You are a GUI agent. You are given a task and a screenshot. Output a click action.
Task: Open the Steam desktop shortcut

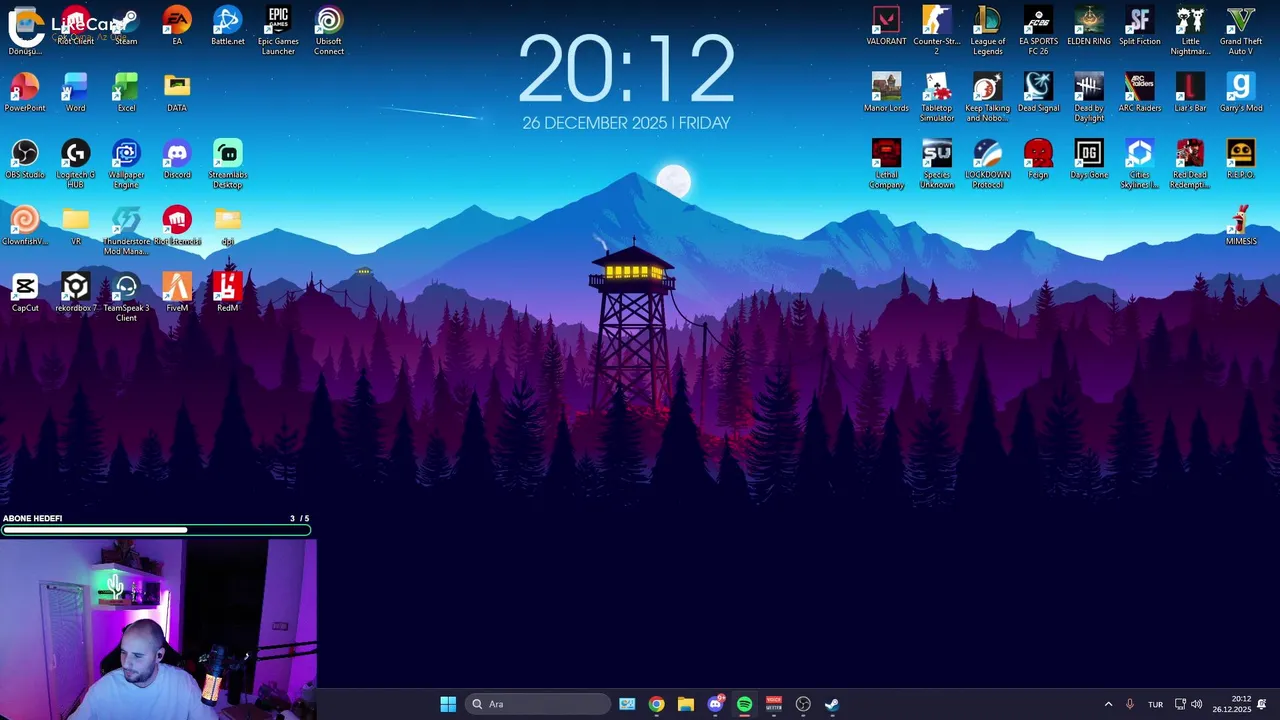[x=126, y=26]
